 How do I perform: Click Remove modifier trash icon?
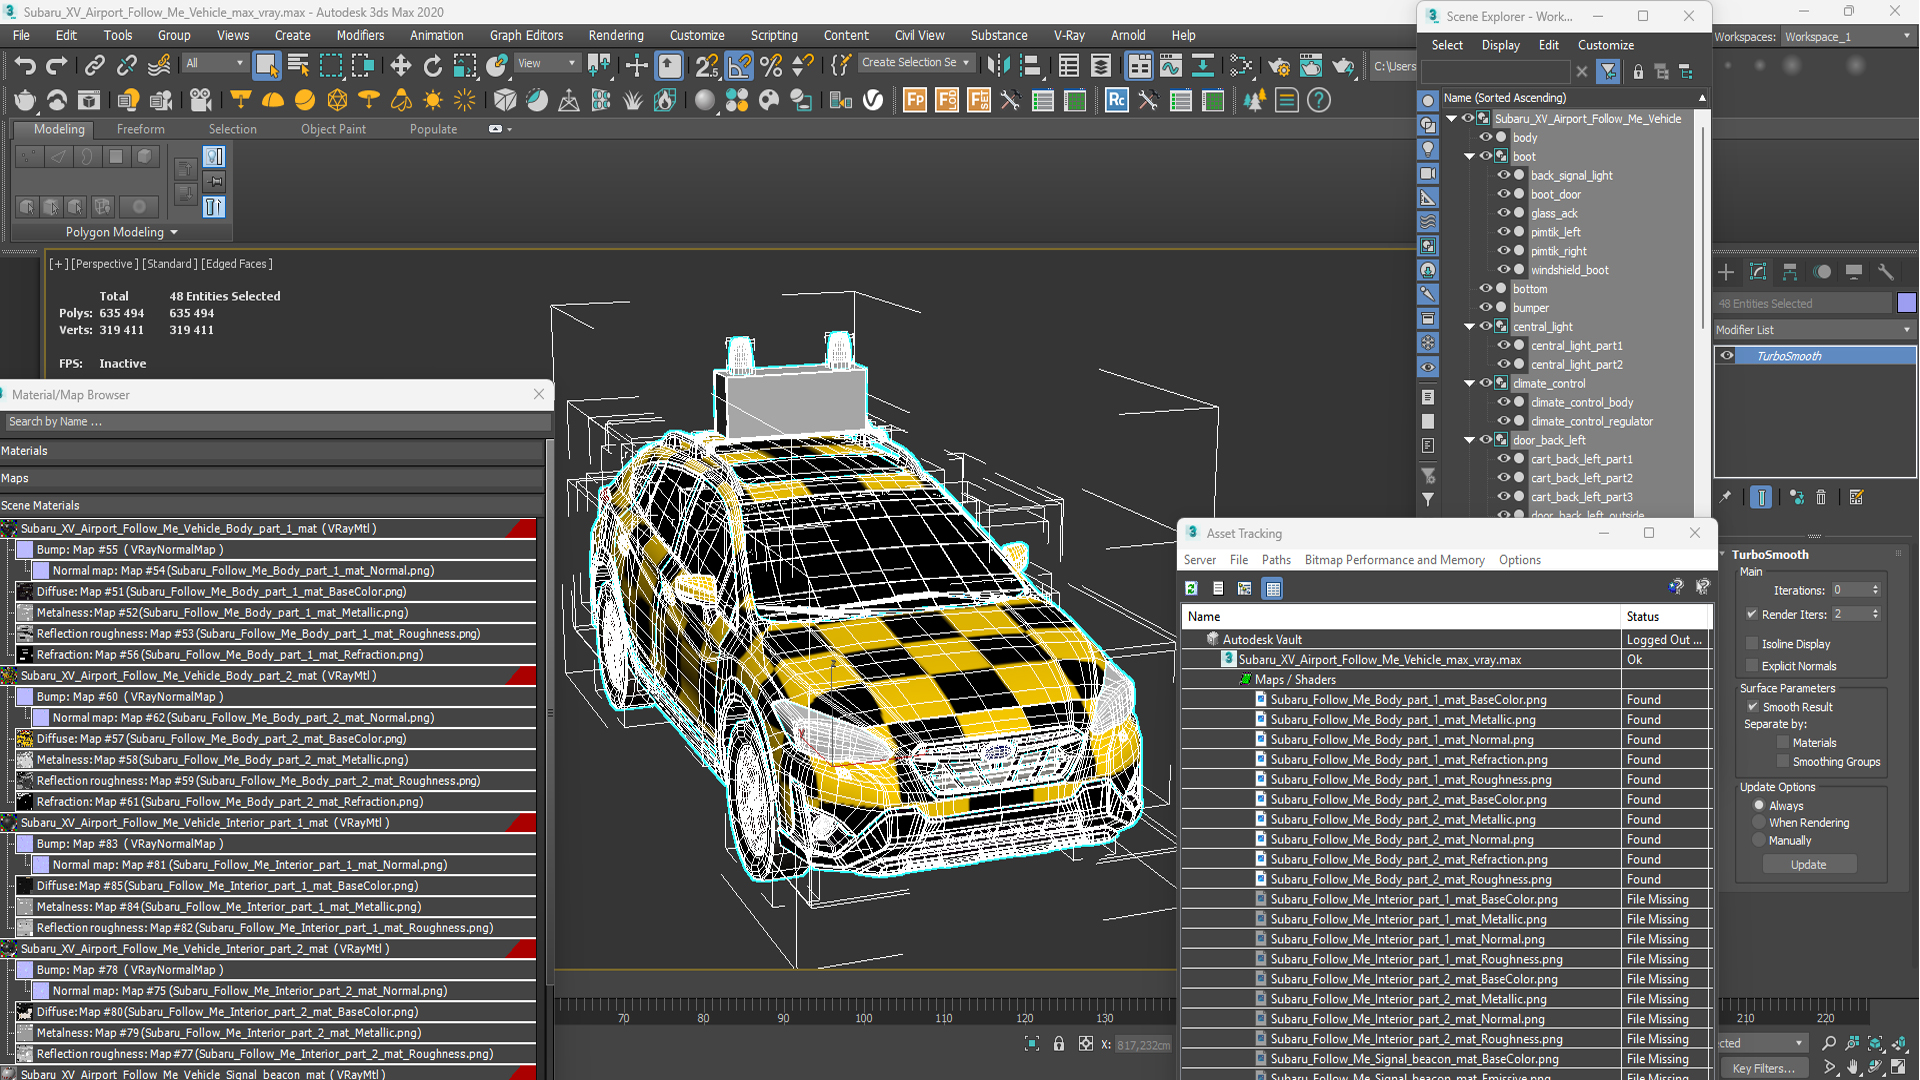[1821, 497]
